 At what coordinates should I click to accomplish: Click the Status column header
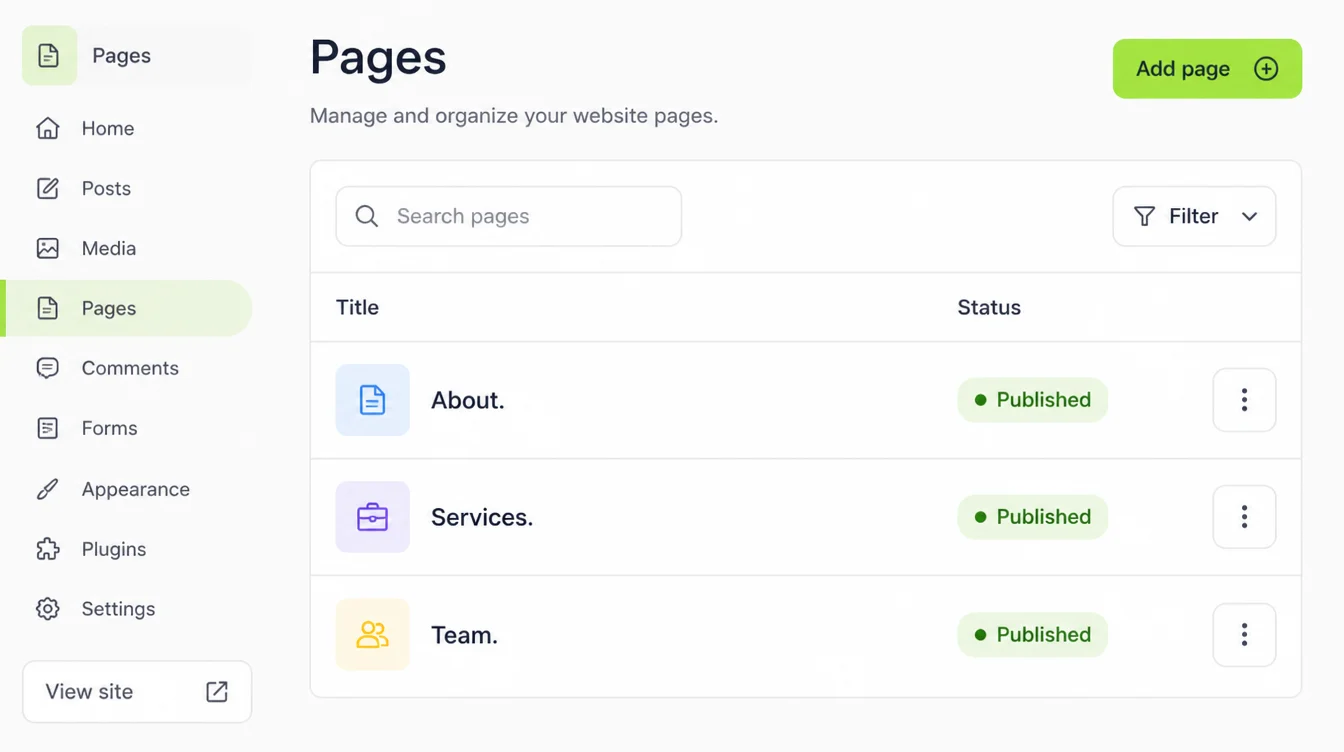pyautogui.click(x=989, y=307)
